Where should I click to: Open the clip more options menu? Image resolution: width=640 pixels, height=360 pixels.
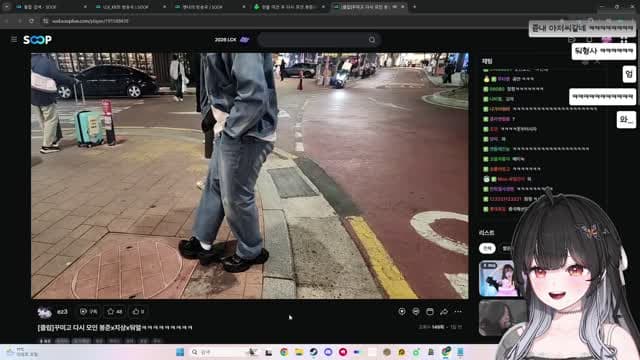[458, 311]
